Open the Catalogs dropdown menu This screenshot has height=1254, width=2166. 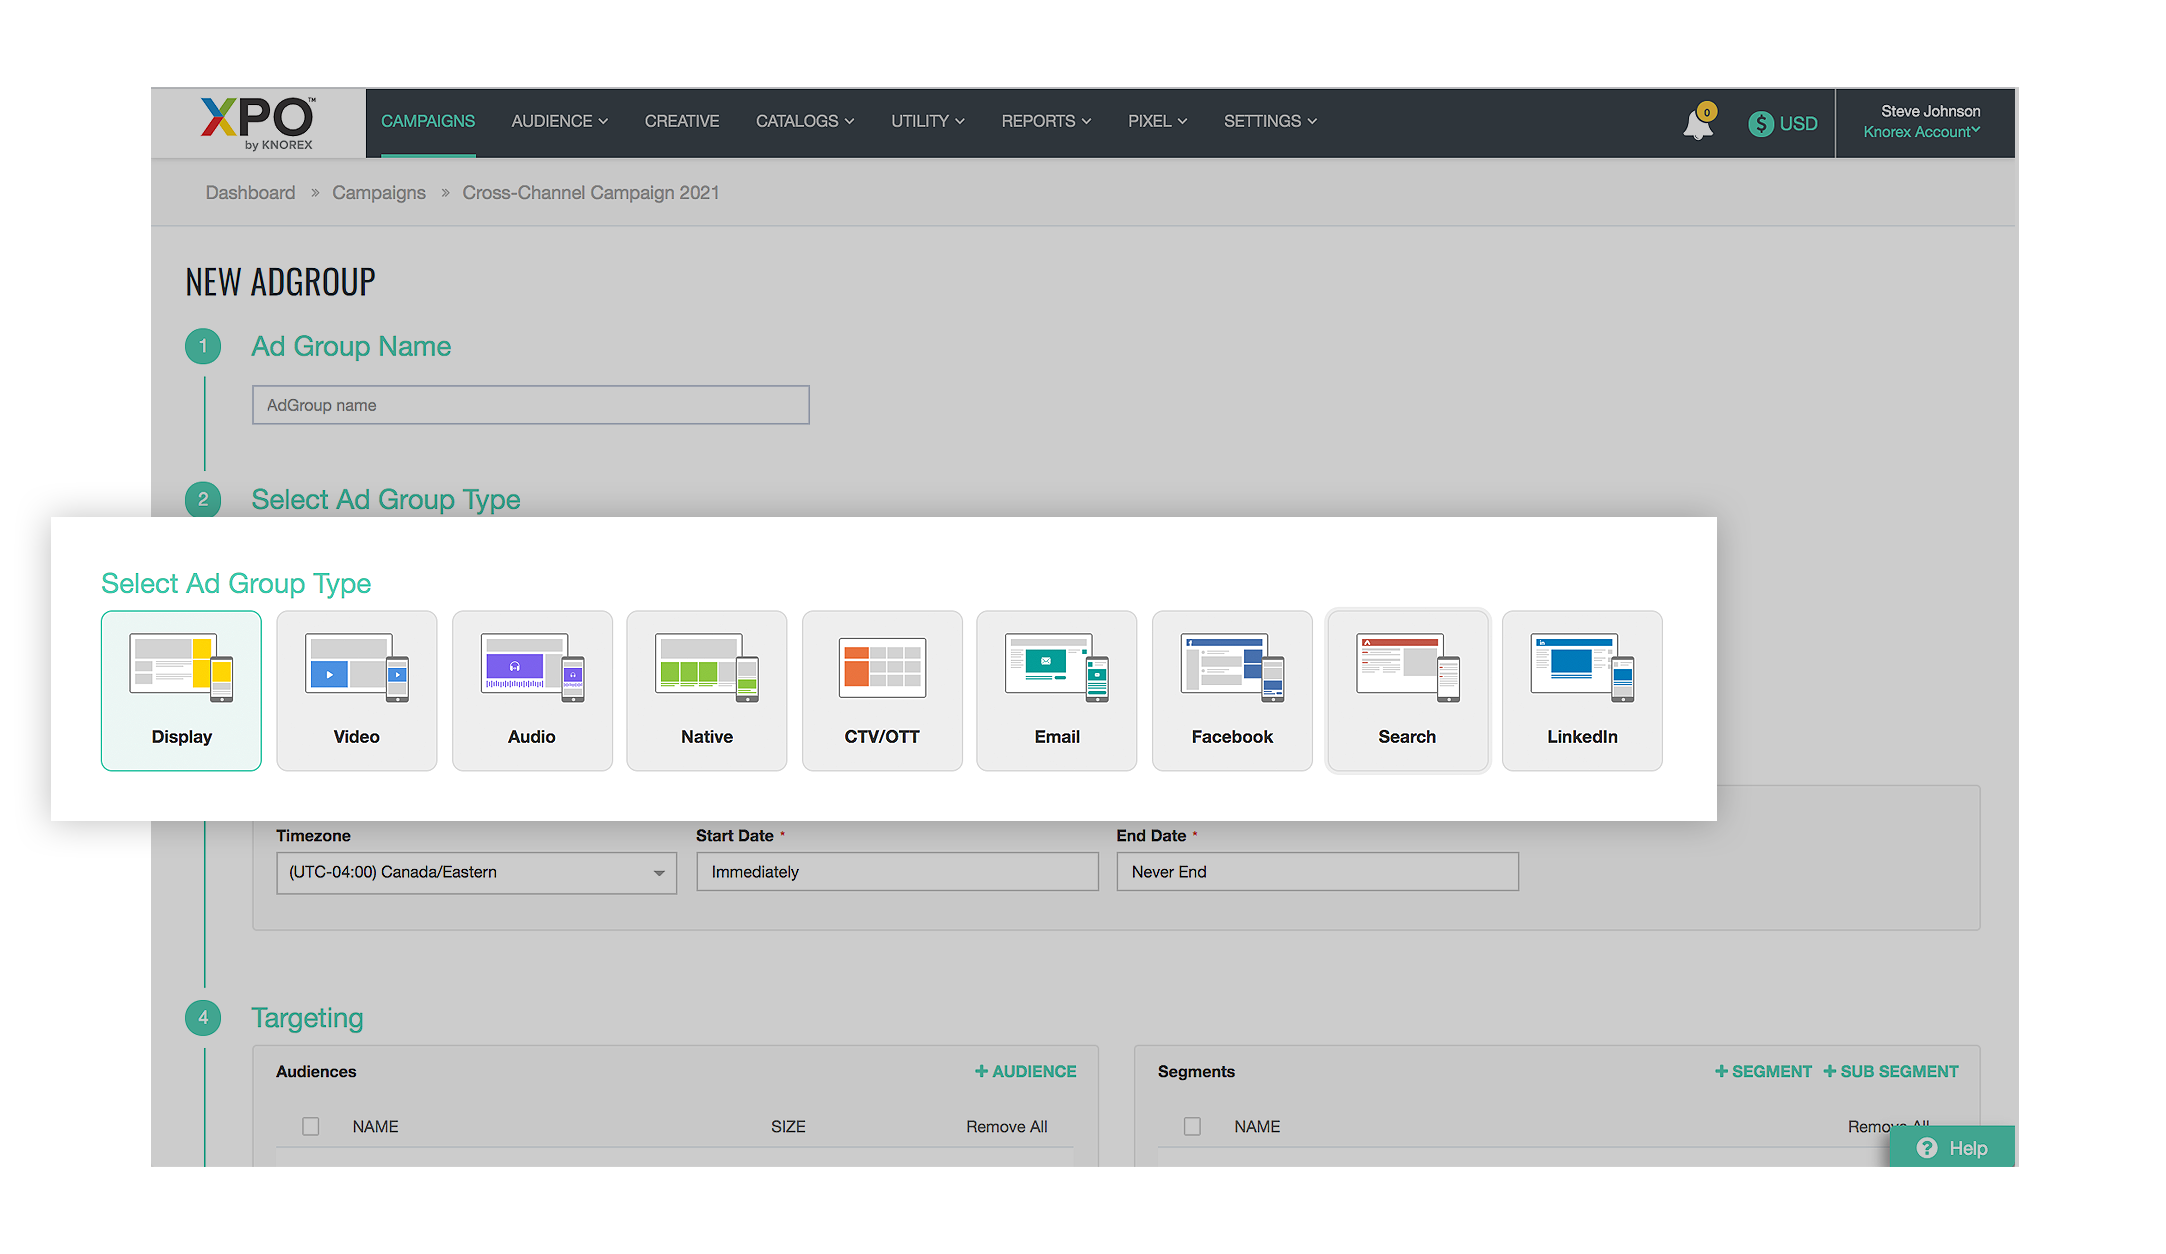pos(804,121)
